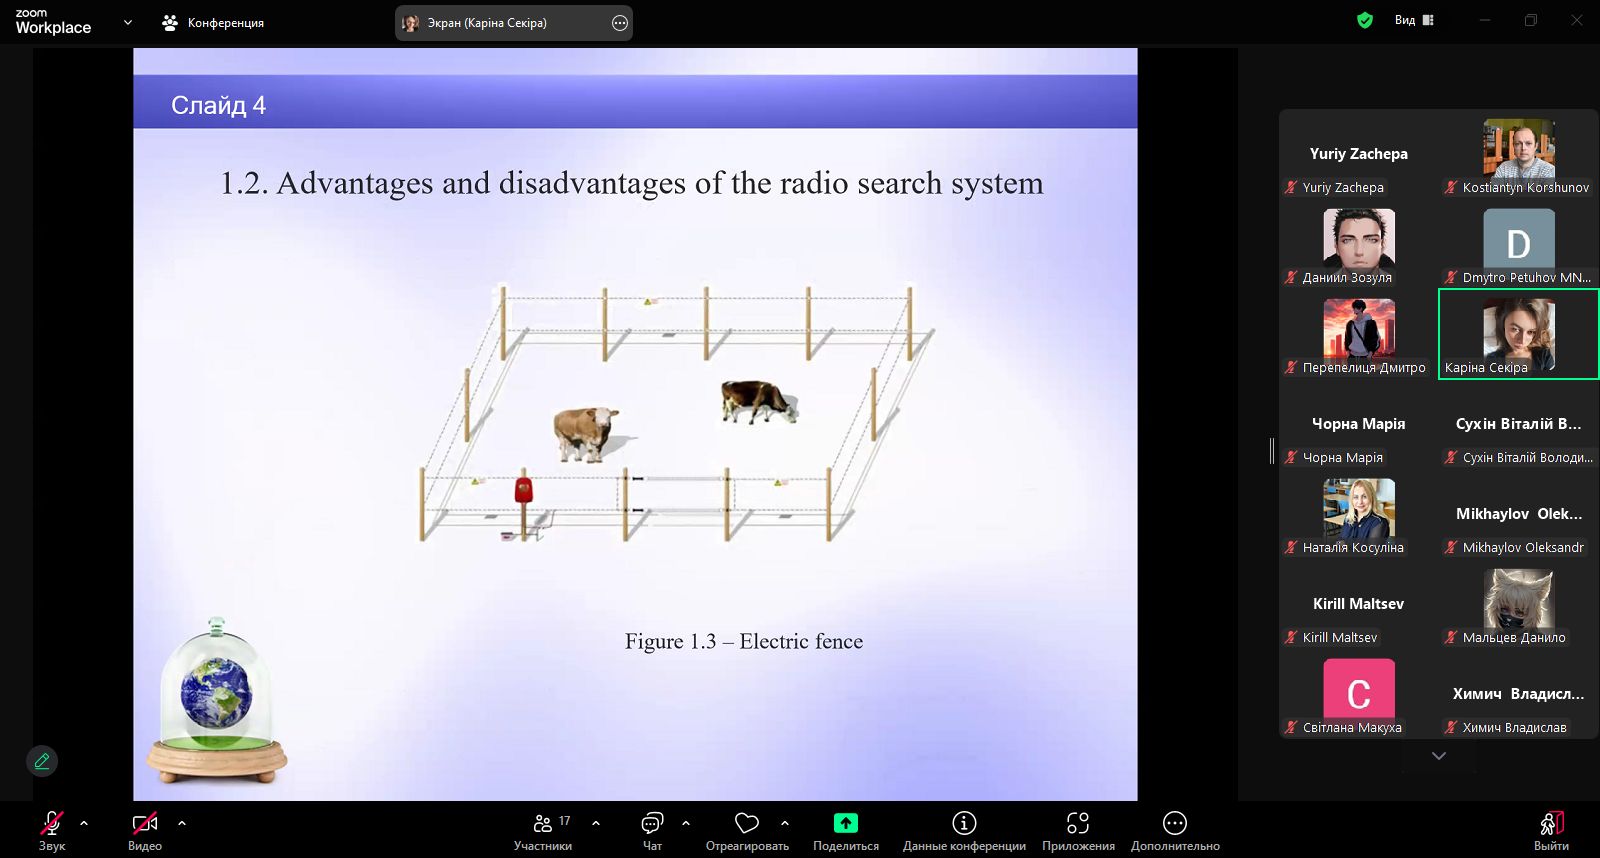
Task: Start camera using the Видео button
Action: 145,831
